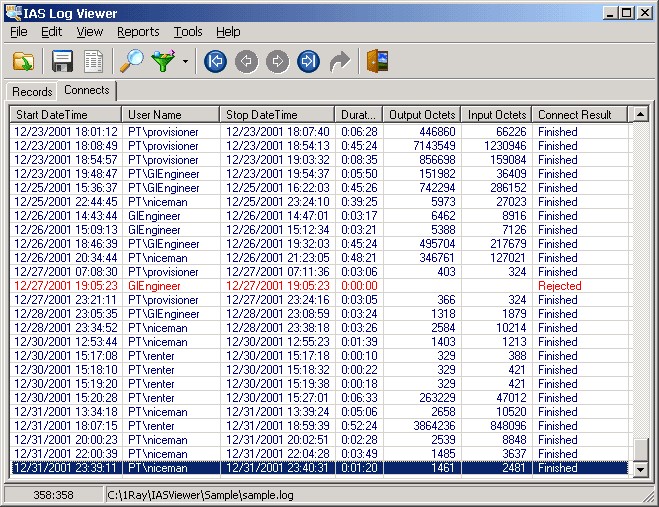This screenshot has width=659, height=507.
Task: Click the scrollbar down arrow
Action: pyautogui.click(x=641, y=469)
